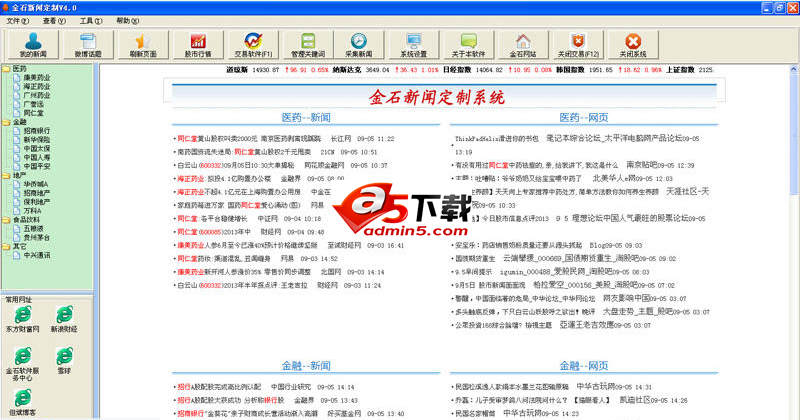The image size is (804, 420).
Task: Start 采集新闻 news collection
Action: click(359, 45)
